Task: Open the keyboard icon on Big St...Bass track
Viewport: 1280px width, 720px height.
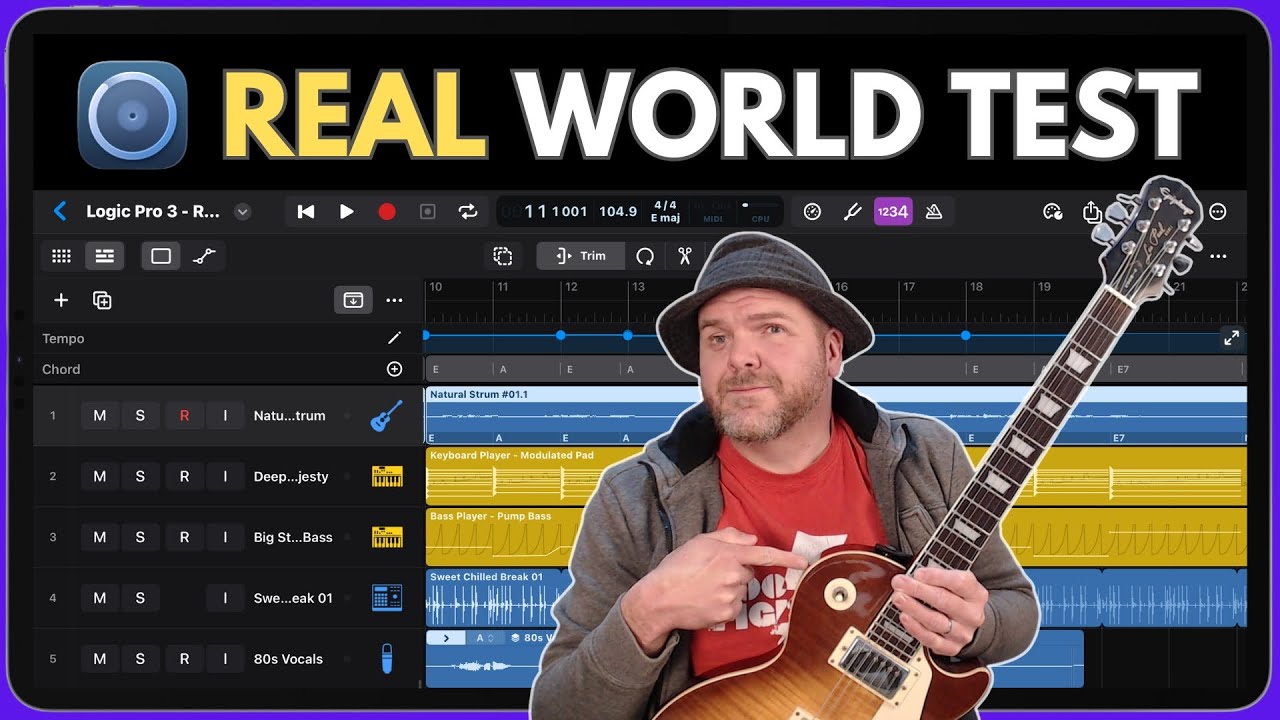Action: (386, 537)
